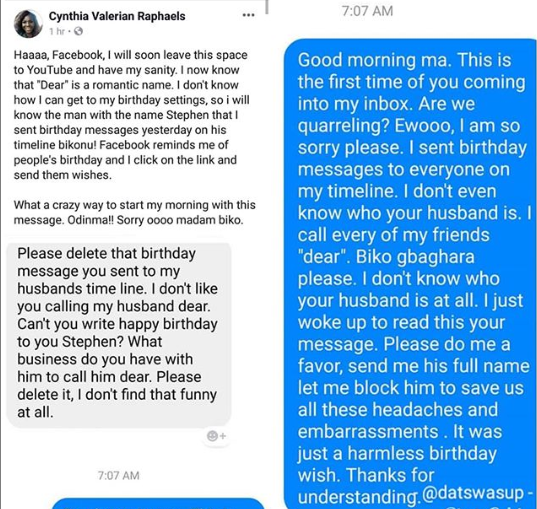The height and width of the screenshot is (509, 537).
Task: Click the 'What a crazy way' paragraph
Action: pyautogui.click(x=134, y=212)
